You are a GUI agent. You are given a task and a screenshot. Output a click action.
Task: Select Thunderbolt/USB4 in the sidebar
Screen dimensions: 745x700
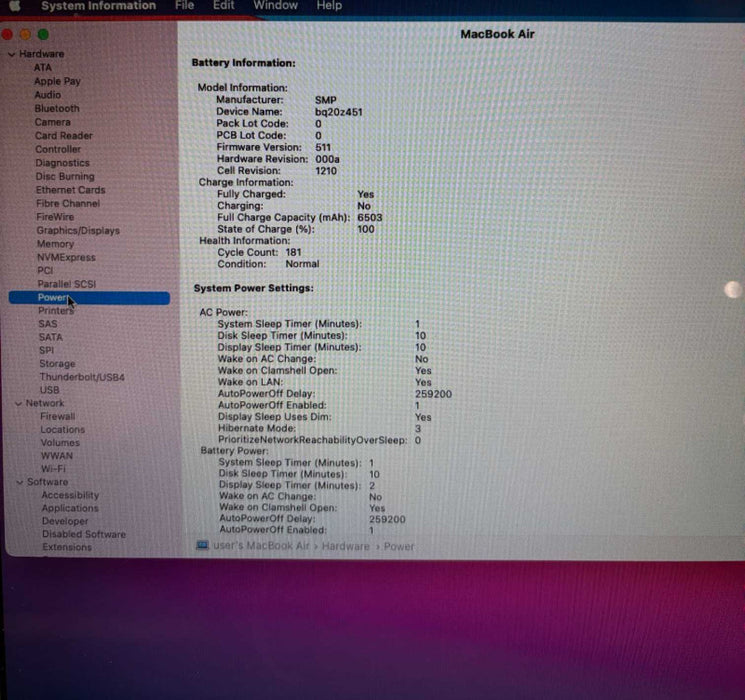point(82,377)
